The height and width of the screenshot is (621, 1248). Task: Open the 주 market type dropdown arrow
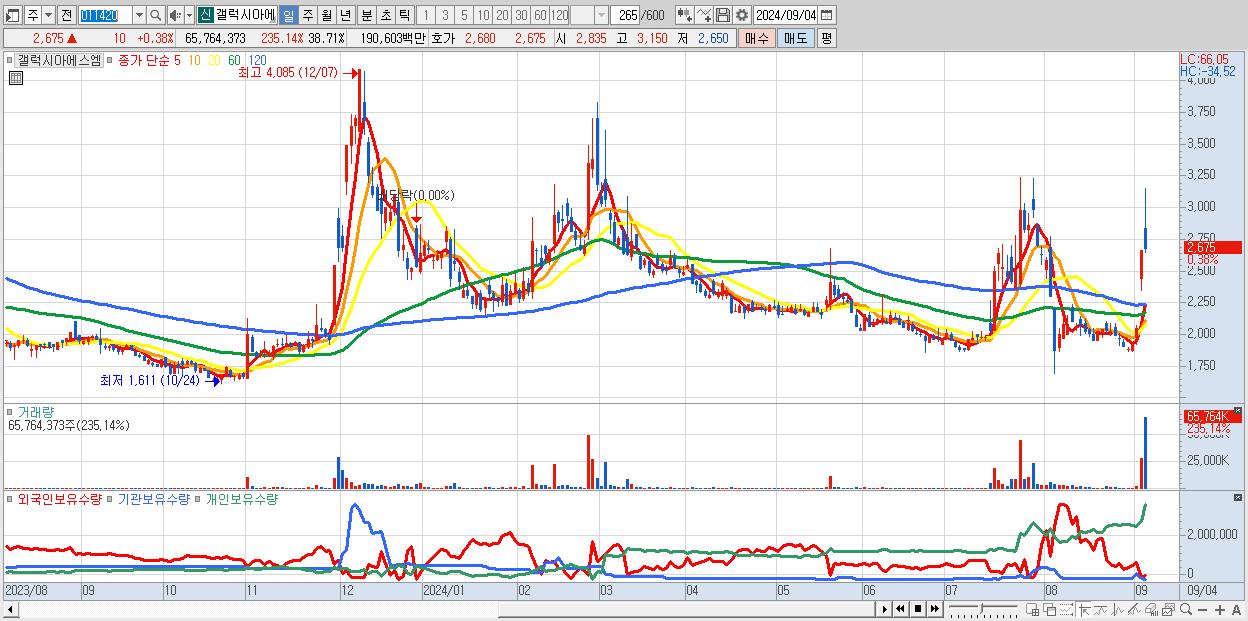pyautogui.click(x=48, y=15)
